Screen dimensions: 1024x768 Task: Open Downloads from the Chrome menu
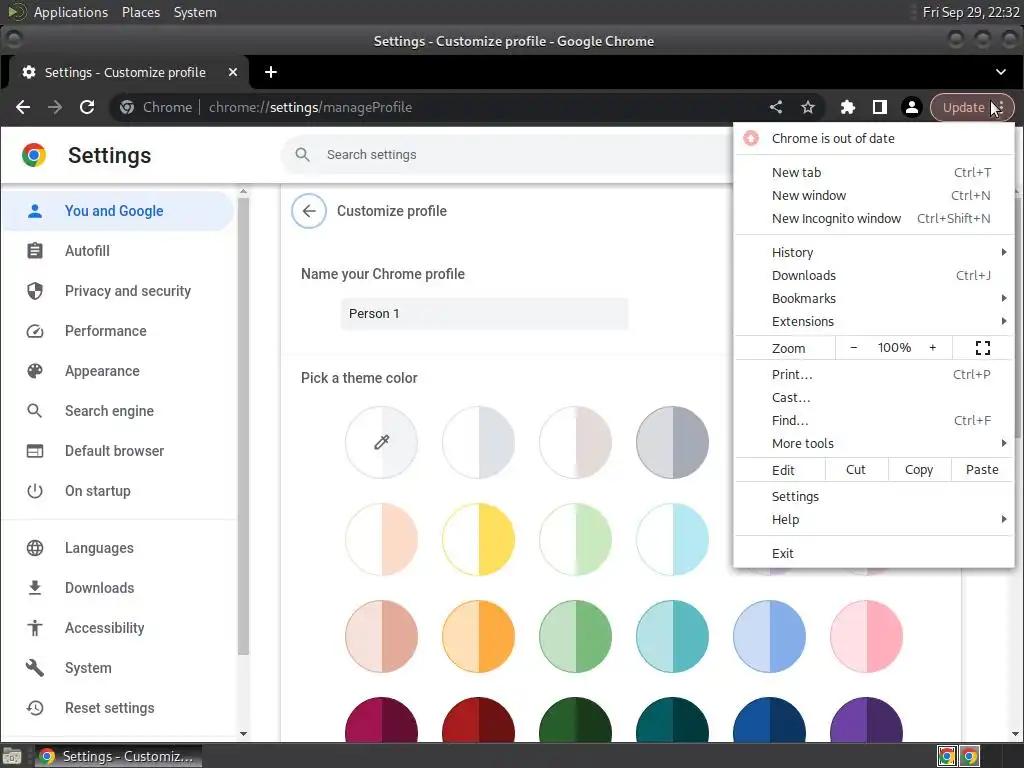pyautogui.click(x=874, y=275)
